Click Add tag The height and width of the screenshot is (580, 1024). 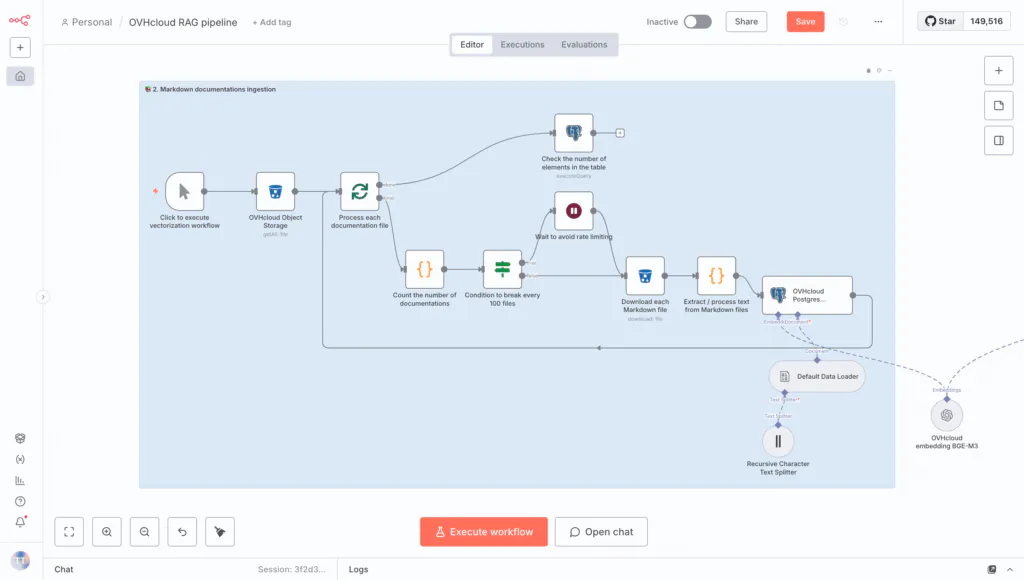[x=272, y=22]
